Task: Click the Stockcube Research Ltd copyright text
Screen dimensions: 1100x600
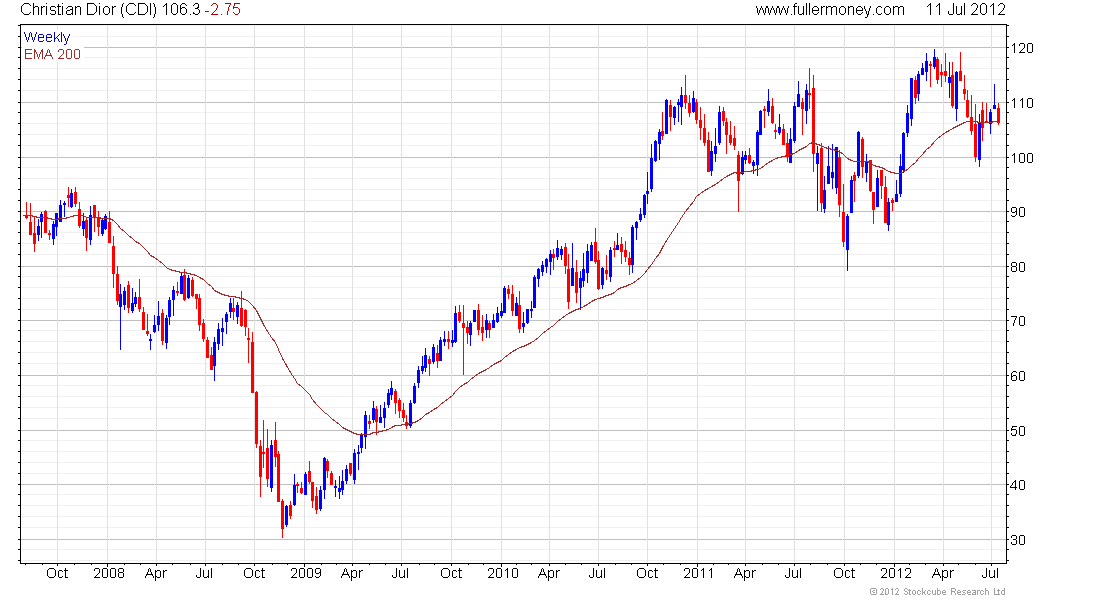Action: [937, 592]
